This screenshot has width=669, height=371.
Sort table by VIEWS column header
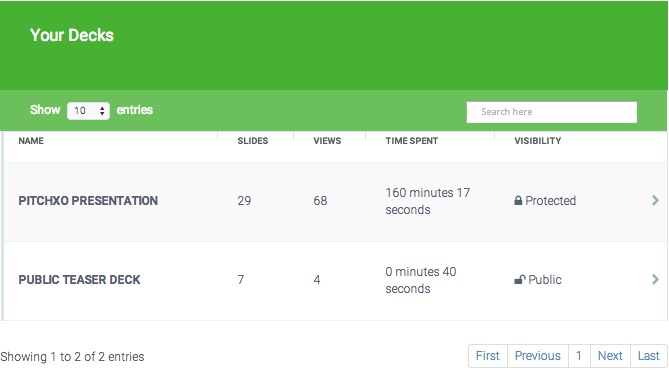pos(327,141)
